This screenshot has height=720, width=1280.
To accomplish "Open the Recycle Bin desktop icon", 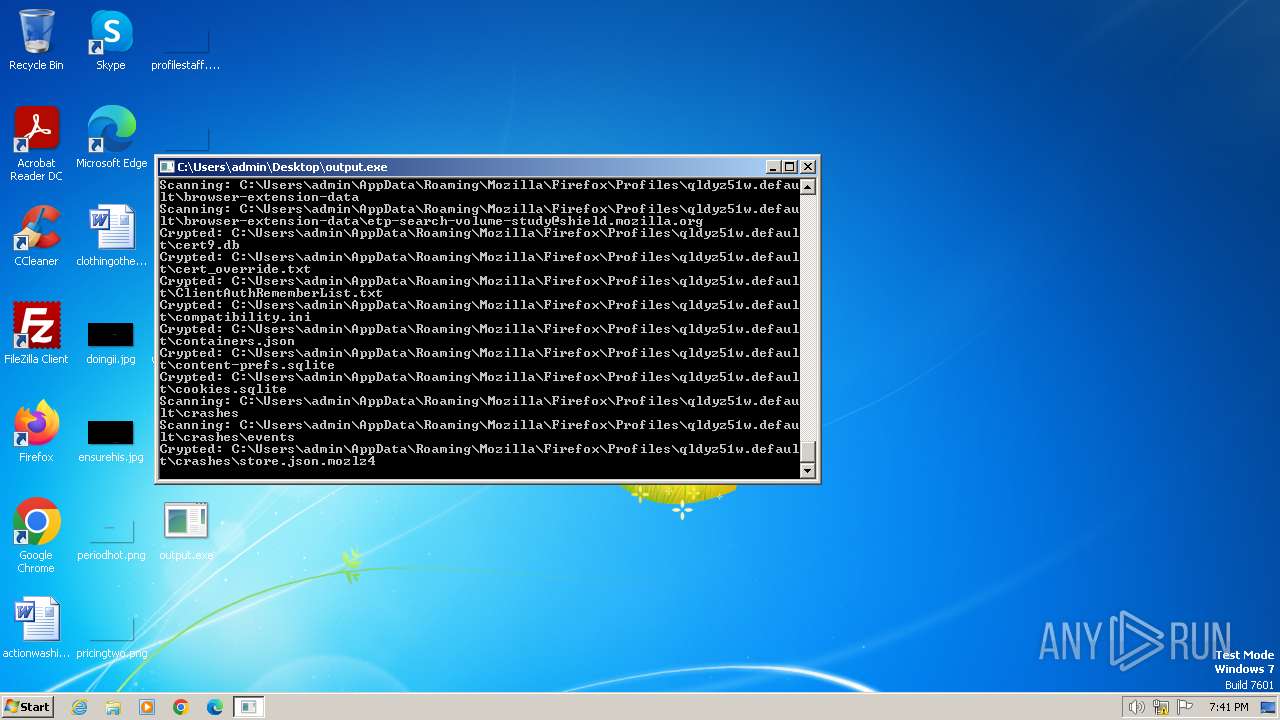I will click(x=36, y=40).
